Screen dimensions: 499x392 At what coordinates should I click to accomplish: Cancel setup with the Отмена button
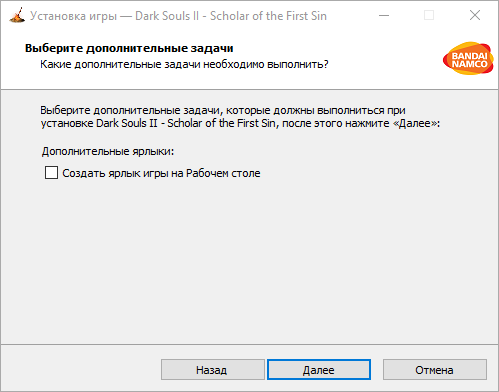pos(435,370)
